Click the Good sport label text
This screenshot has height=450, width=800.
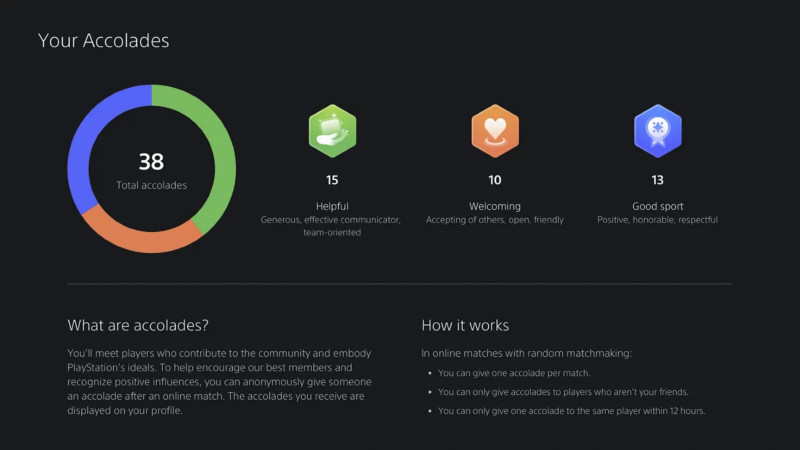click(x=657, y=205)
